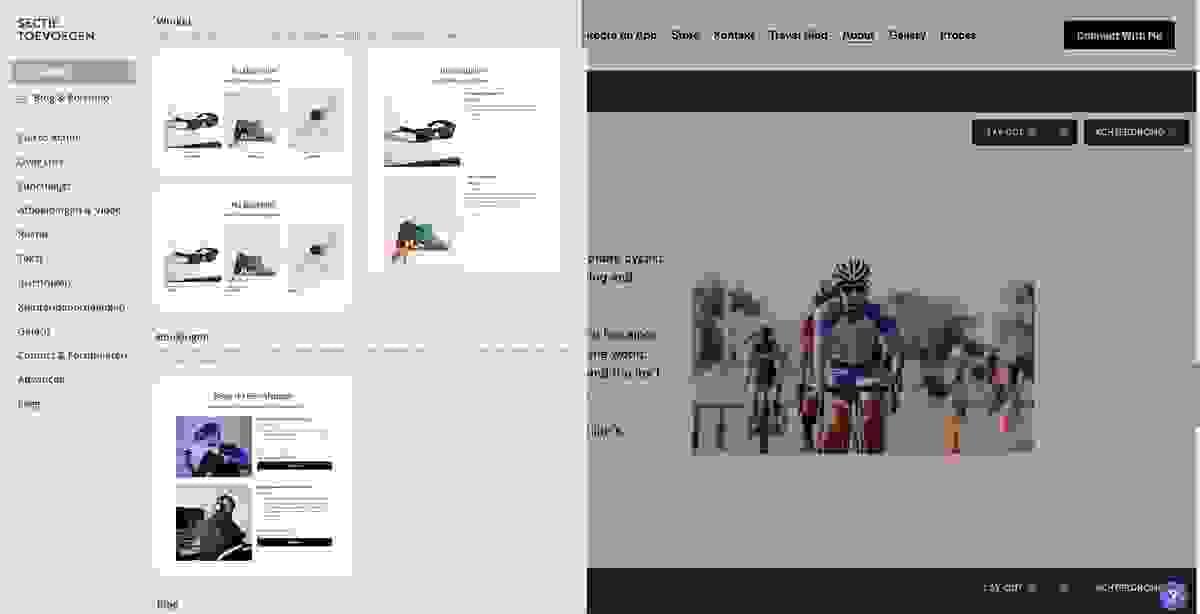The height and width of the screenshot is (614, 1200).
Task: Open the Afbeeldingen & Video category
Action: [68, 210]
